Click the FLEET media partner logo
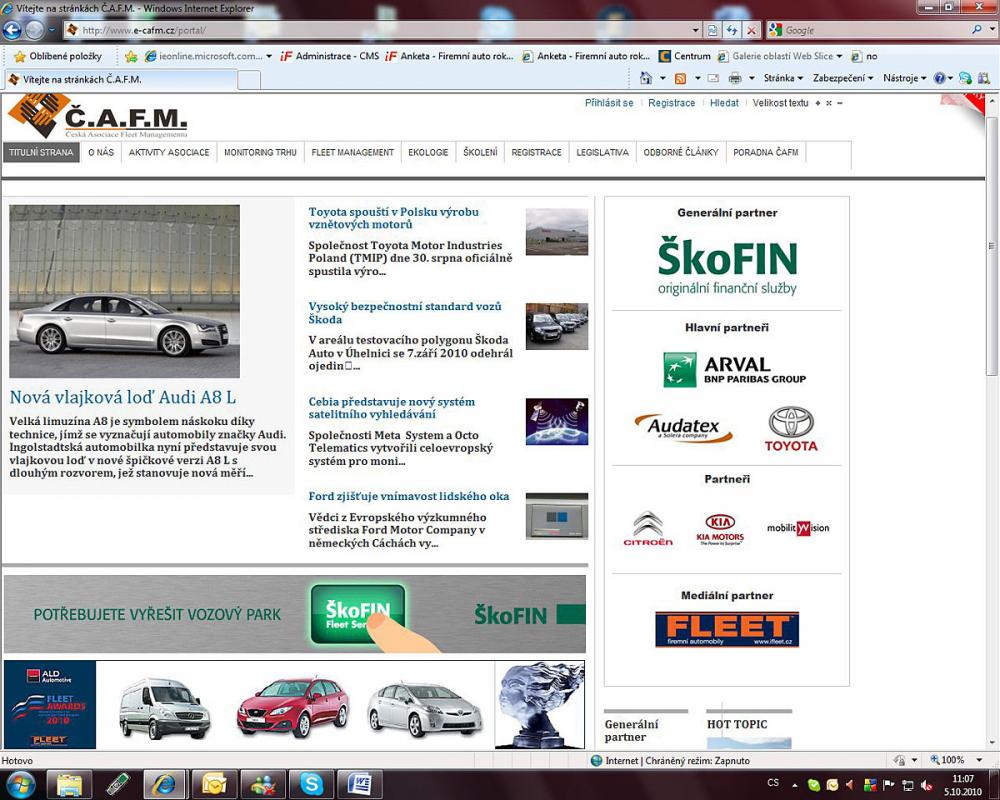The image size is (1000, 800). coord(727,629)
